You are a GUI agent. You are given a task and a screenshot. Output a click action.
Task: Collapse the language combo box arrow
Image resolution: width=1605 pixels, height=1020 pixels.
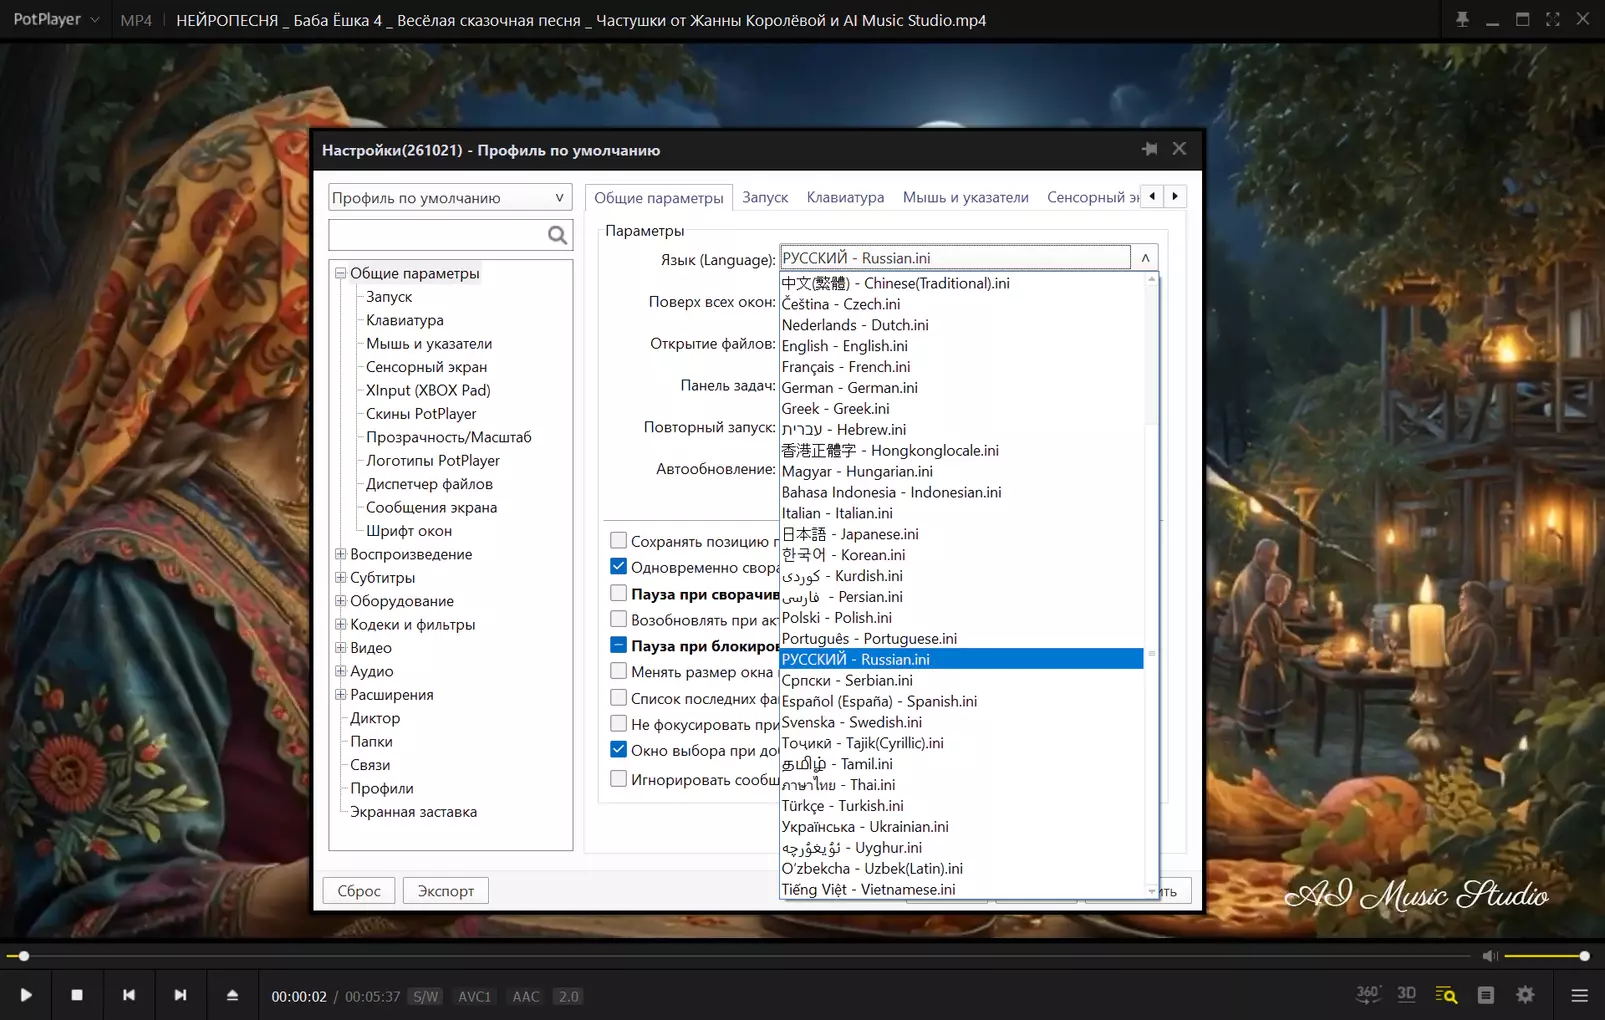[x=1145, y=258]
